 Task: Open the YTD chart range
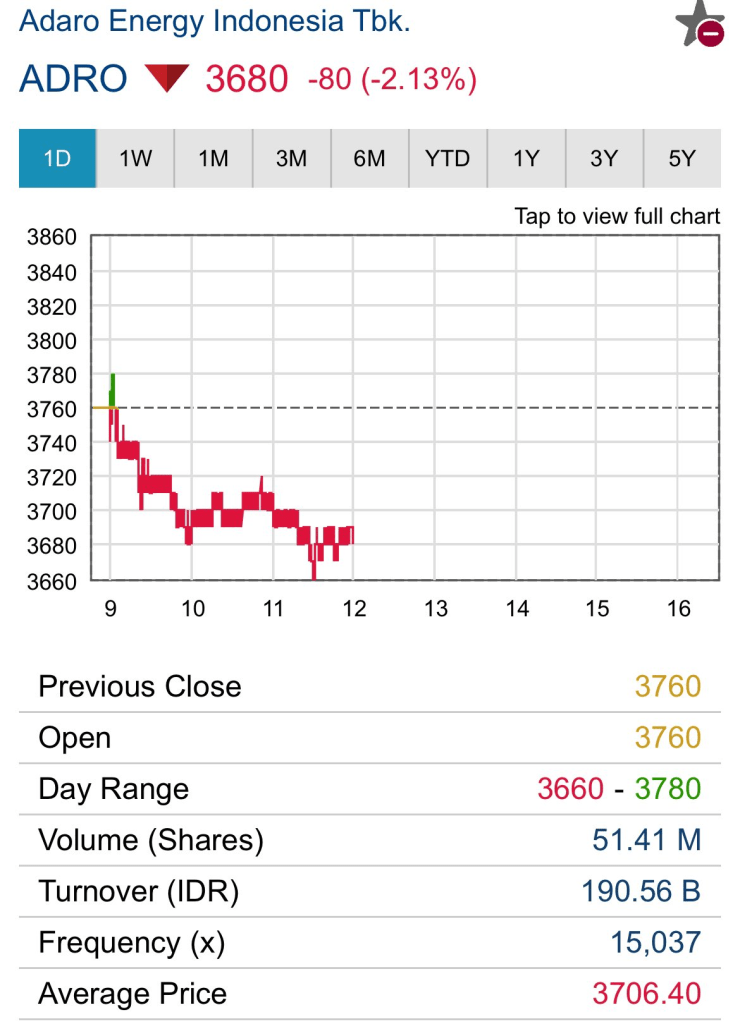pos(447,158)
